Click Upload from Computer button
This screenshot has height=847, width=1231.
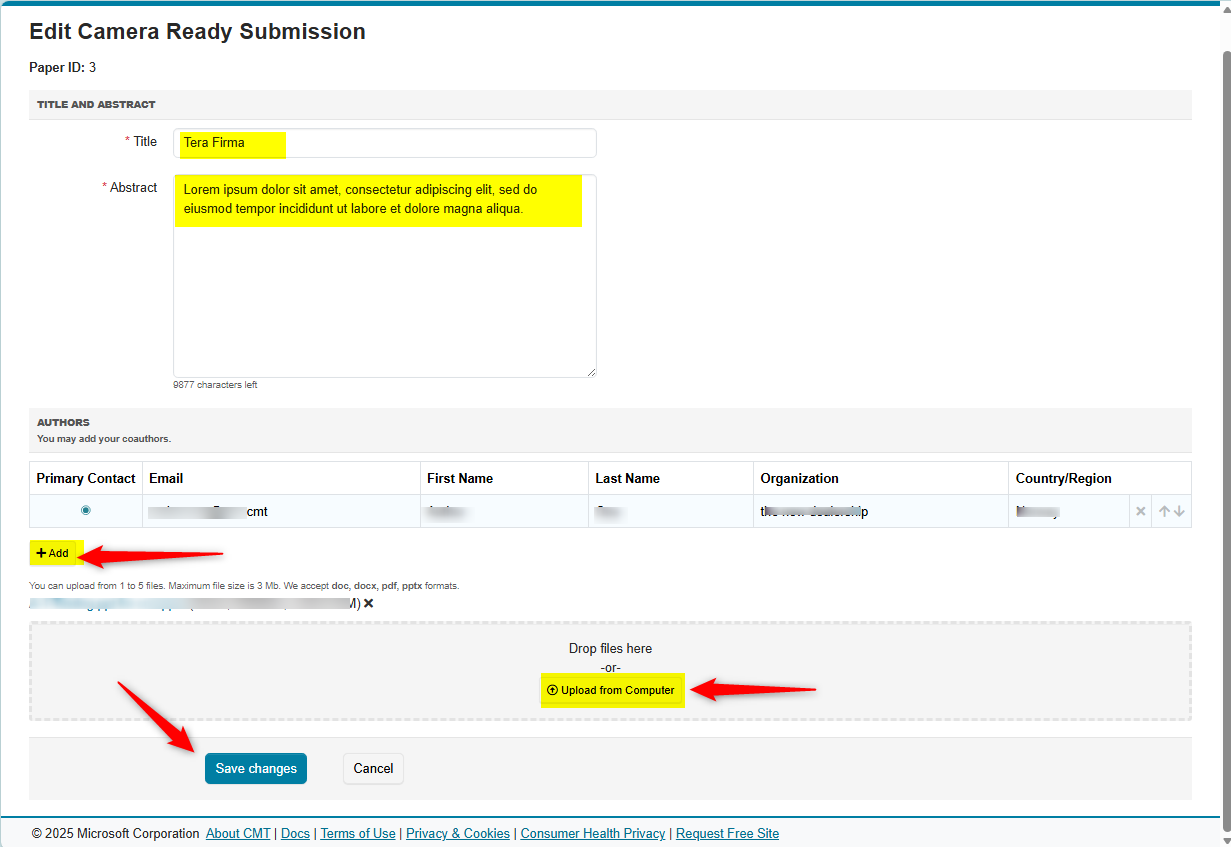pos(611,690)
